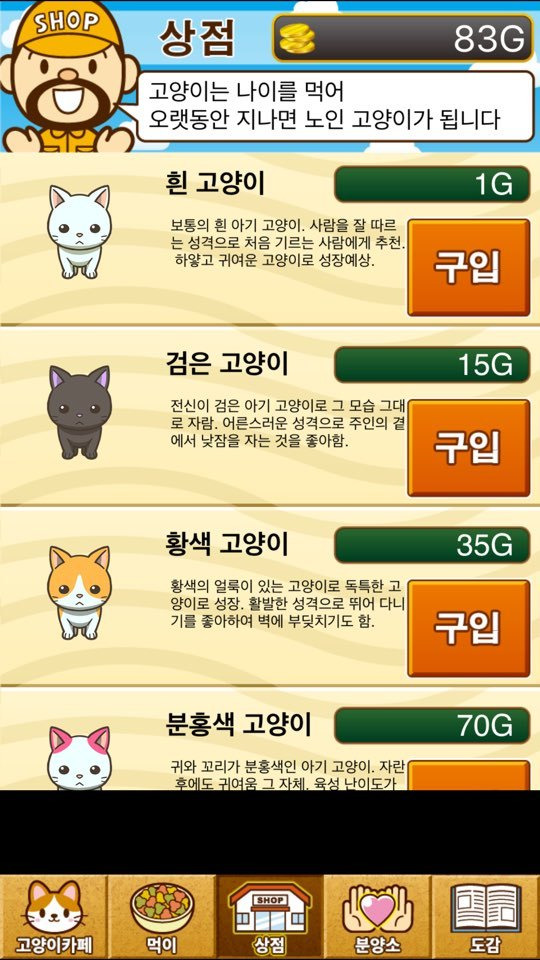Switch to the 상점 shop tab
This screenshot has width=540, height=960.
[x=270, y=917]
